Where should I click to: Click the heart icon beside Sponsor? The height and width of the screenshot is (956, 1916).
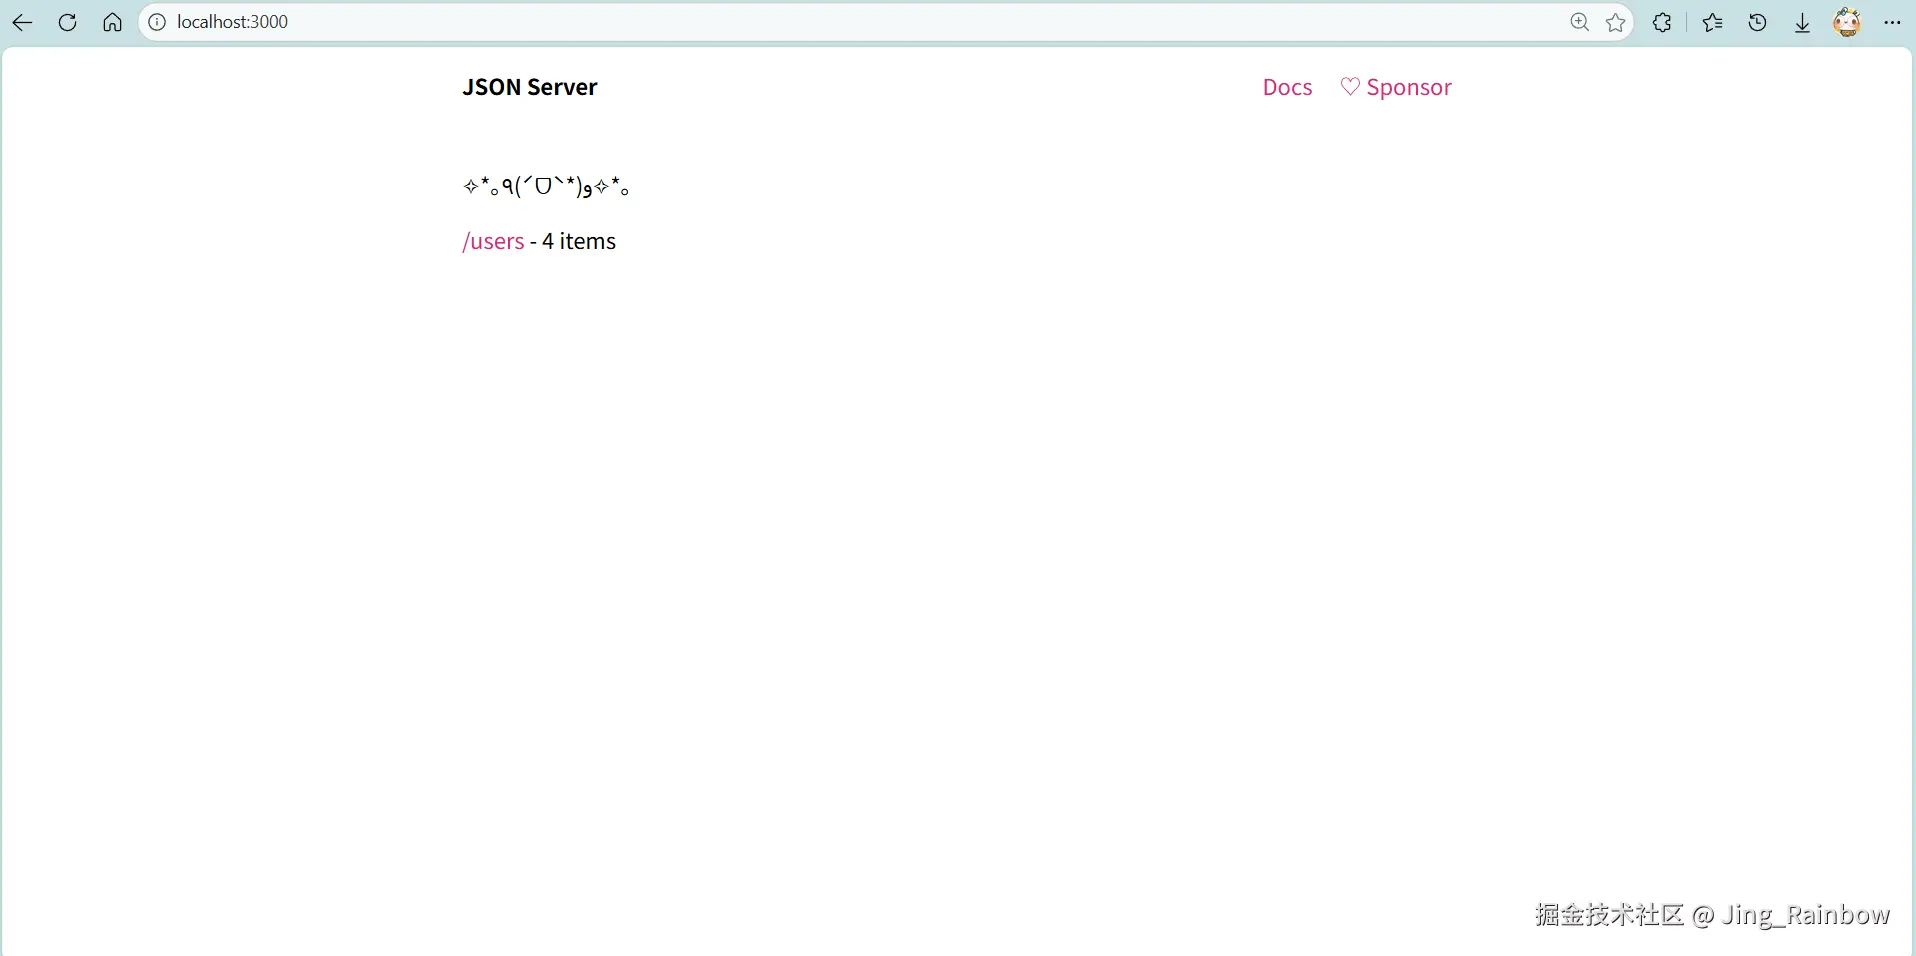(1350, 87)
